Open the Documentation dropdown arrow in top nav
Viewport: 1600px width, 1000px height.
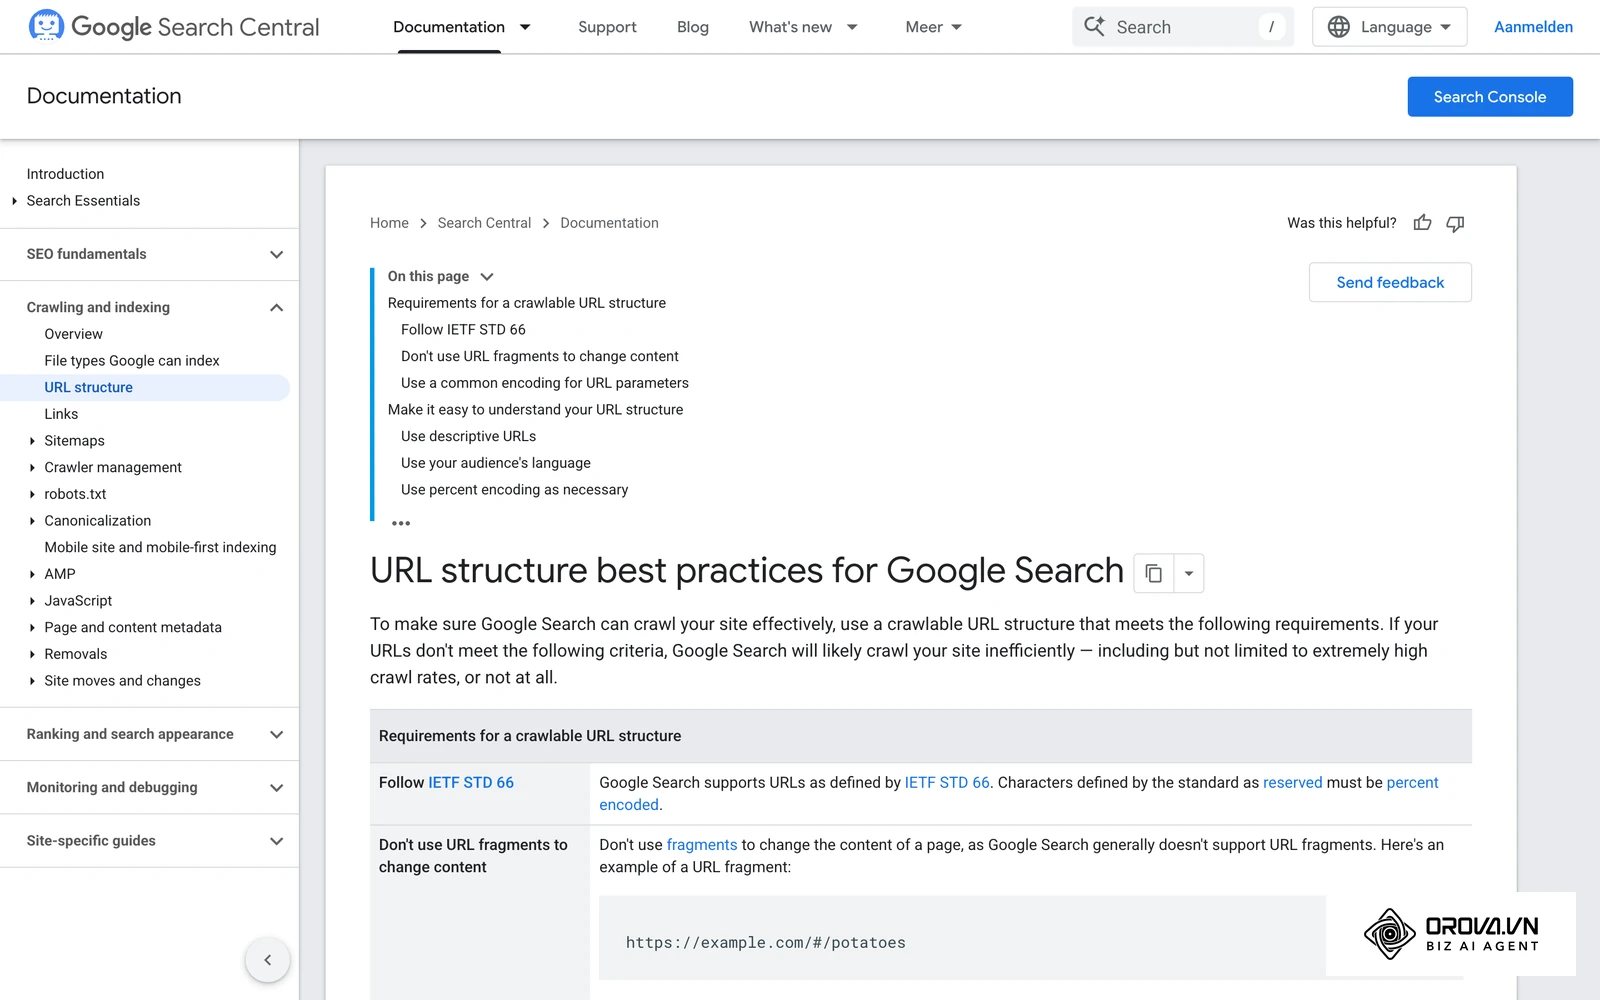point(525,27)
